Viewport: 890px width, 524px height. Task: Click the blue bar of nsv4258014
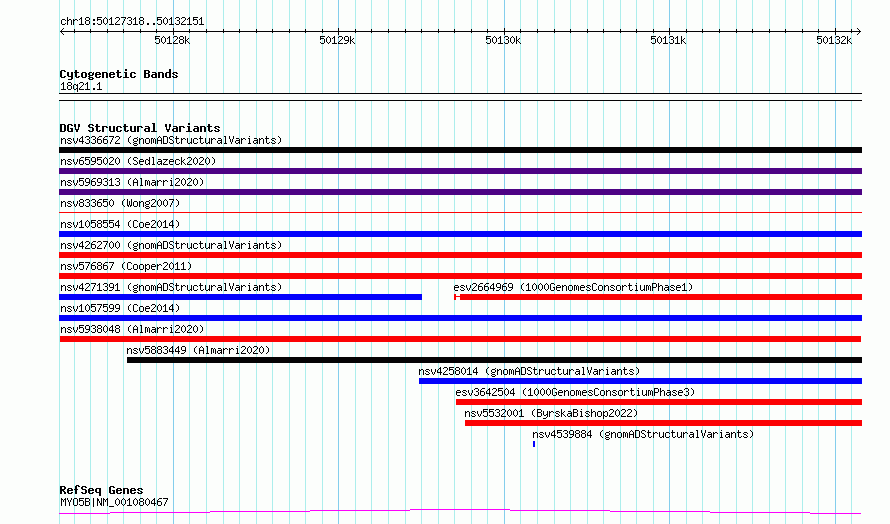(x=640, y=381)
